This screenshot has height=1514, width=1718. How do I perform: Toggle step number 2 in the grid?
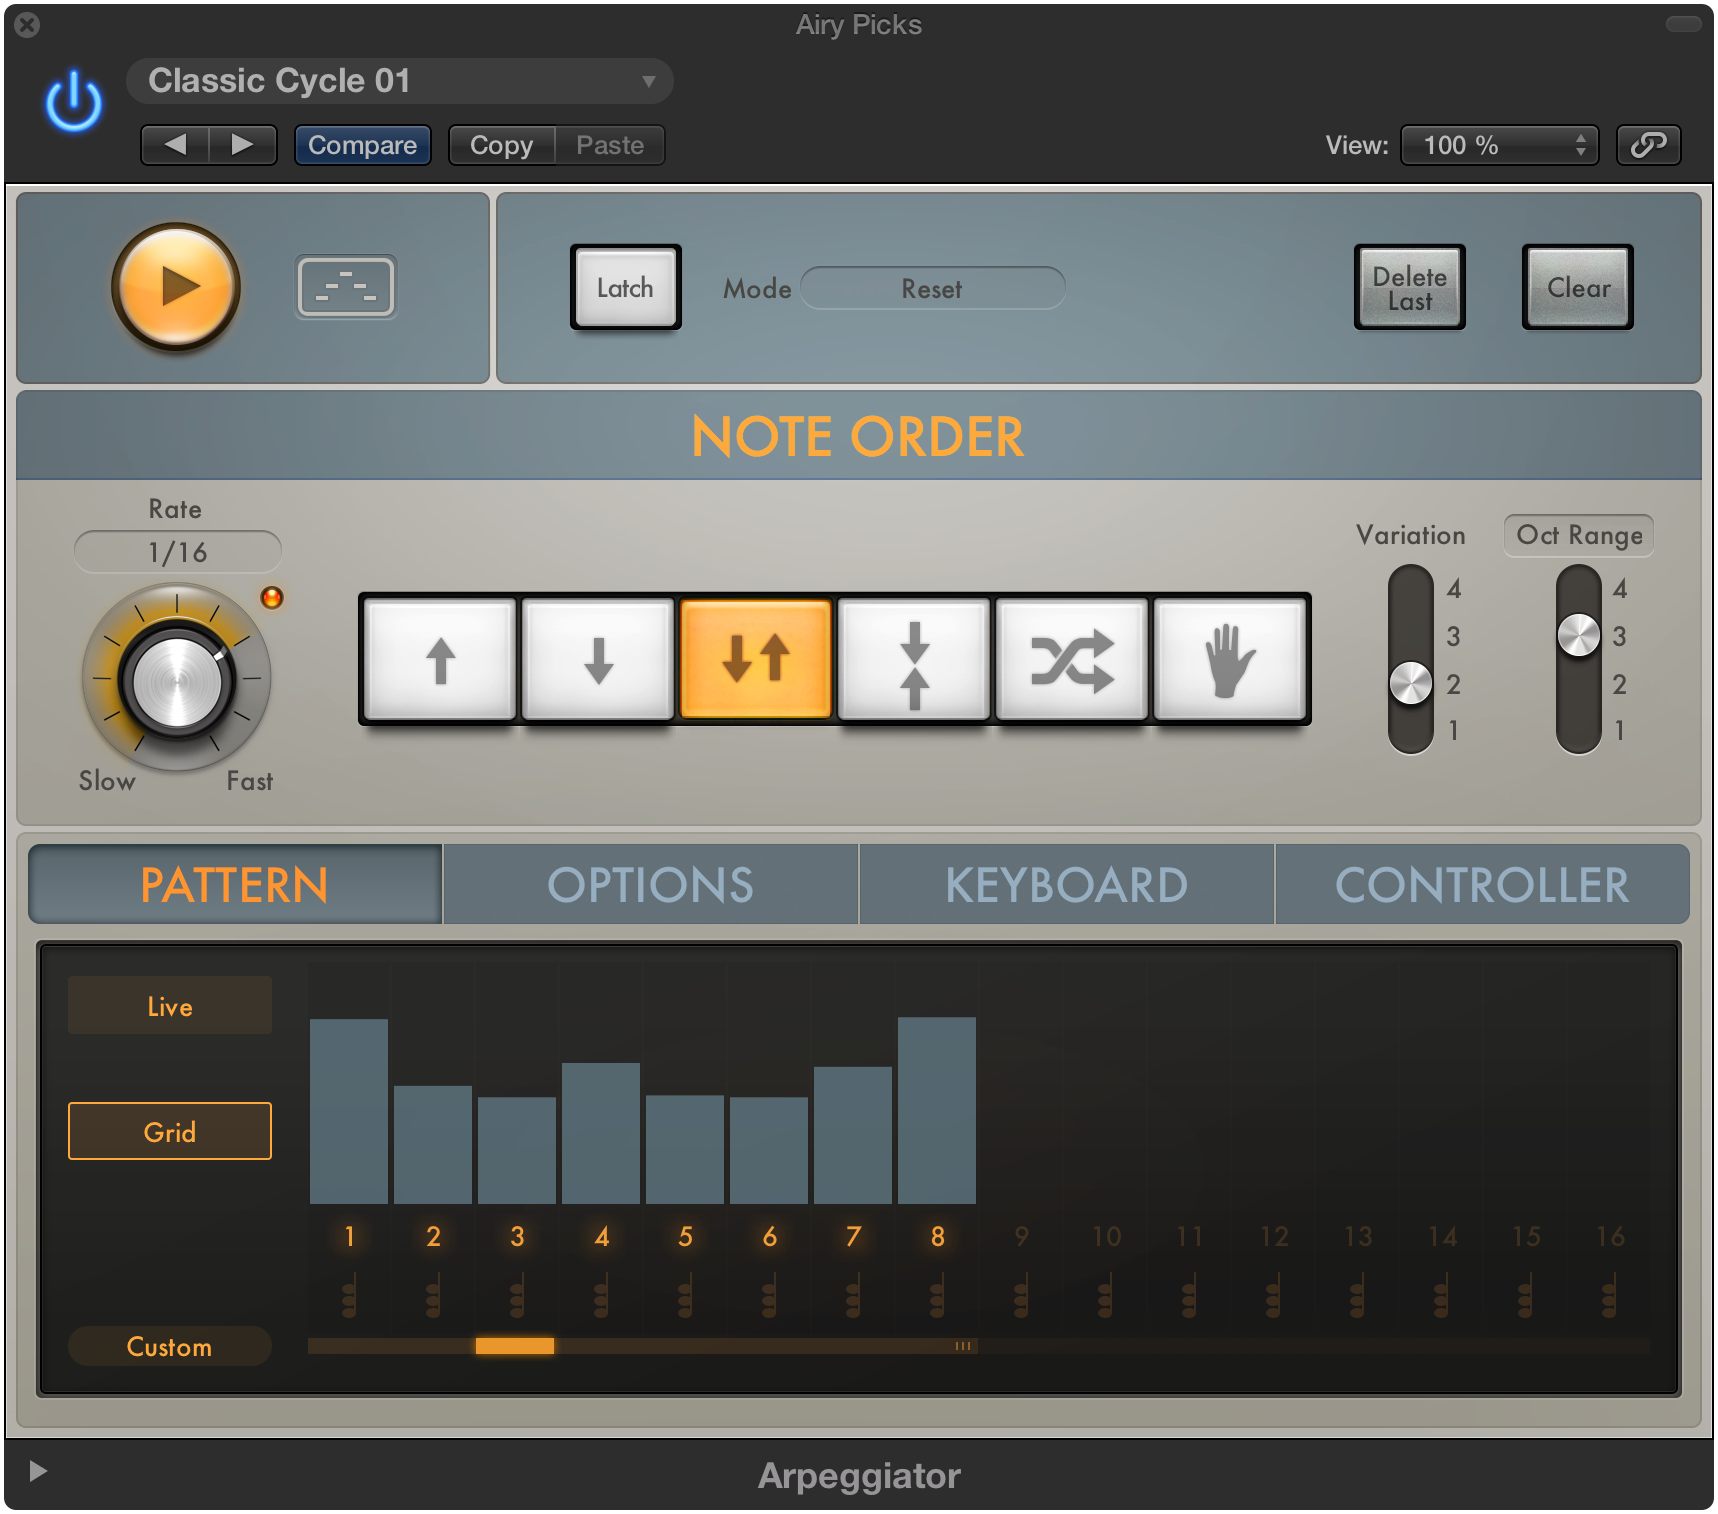click(433, 1237)
